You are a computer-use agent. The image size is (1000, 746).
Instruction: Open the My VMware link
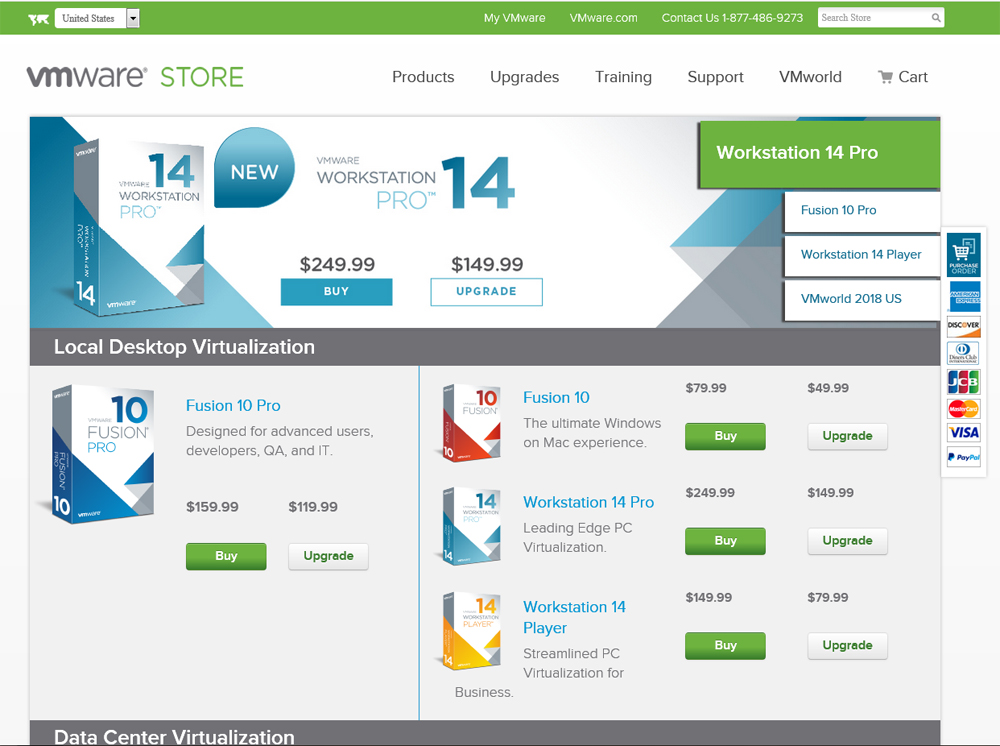[x=515, y=18]
